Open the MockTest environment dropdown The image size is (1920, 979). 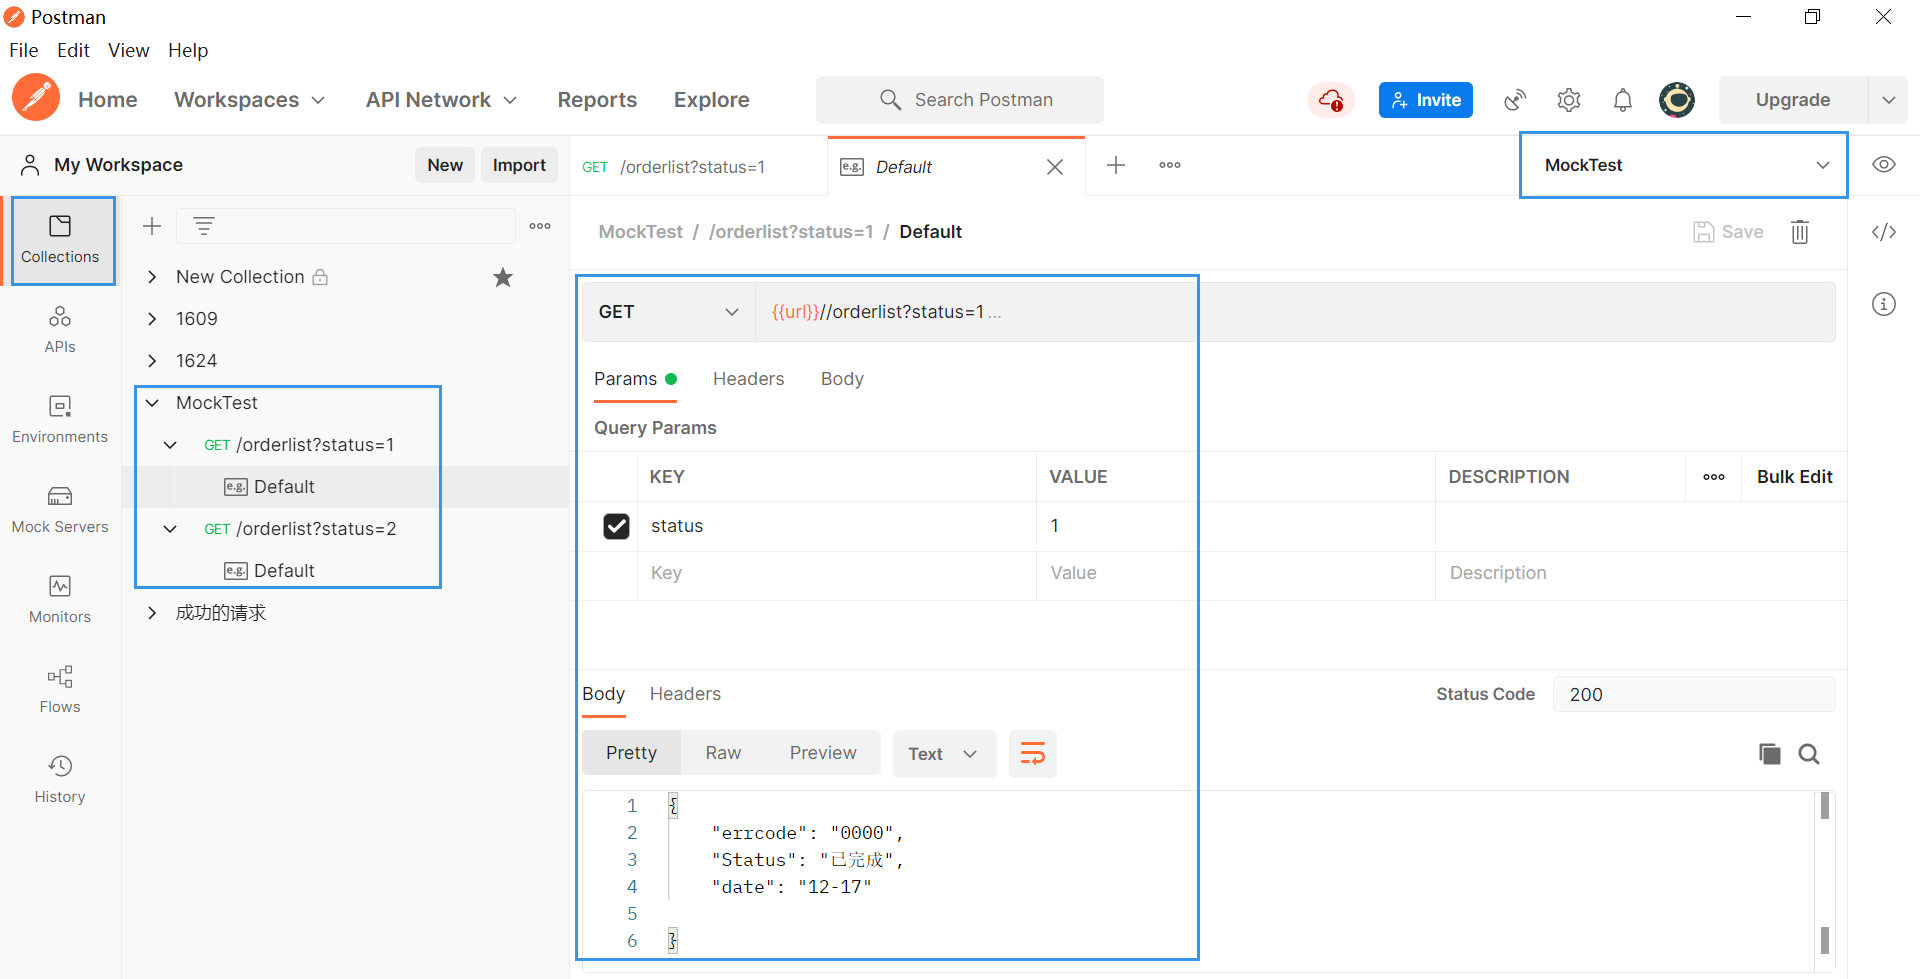click(1684, 165)
